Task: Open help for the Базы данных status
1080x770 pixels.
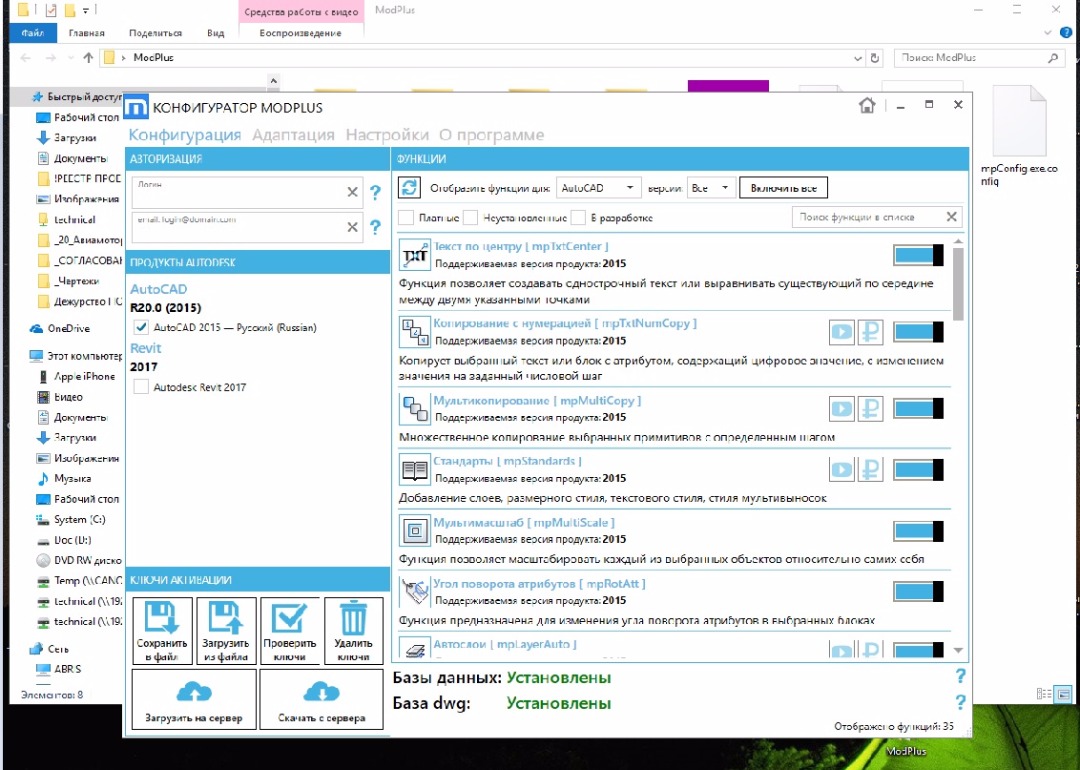Action: pos(961,676)
